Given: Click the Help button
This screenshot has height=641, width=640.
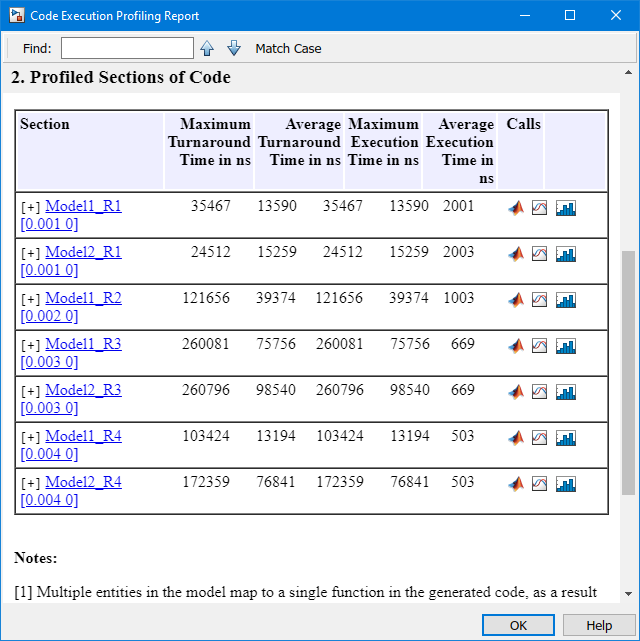Looking at the screenshot, I should 599,625.
